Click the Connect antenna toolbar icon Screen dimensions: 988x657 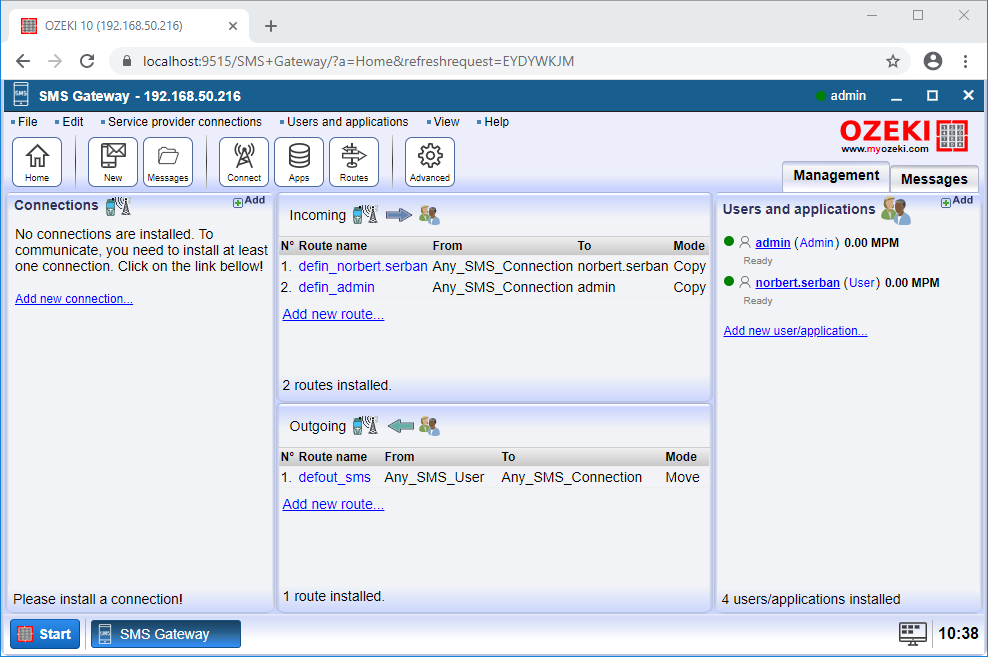click(x=244, y=162)
